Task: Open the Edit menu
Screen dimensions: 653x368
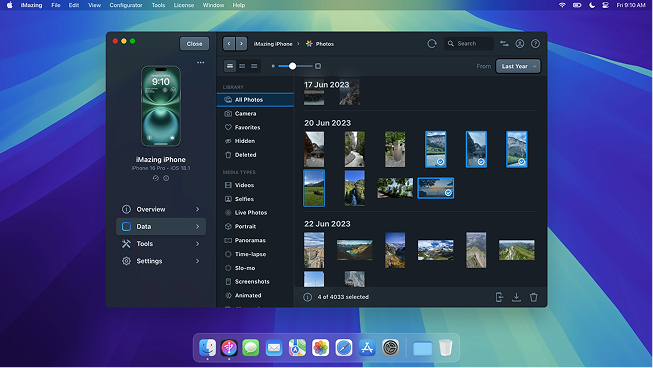Action: 74,5
